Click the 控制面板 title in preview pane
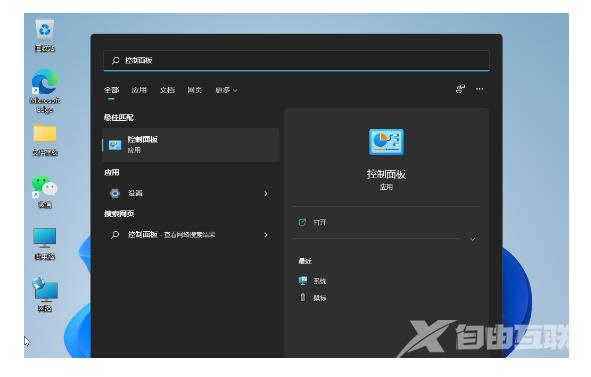The width and height of the screenshot is (591, 377). click(x=386, y=174)
